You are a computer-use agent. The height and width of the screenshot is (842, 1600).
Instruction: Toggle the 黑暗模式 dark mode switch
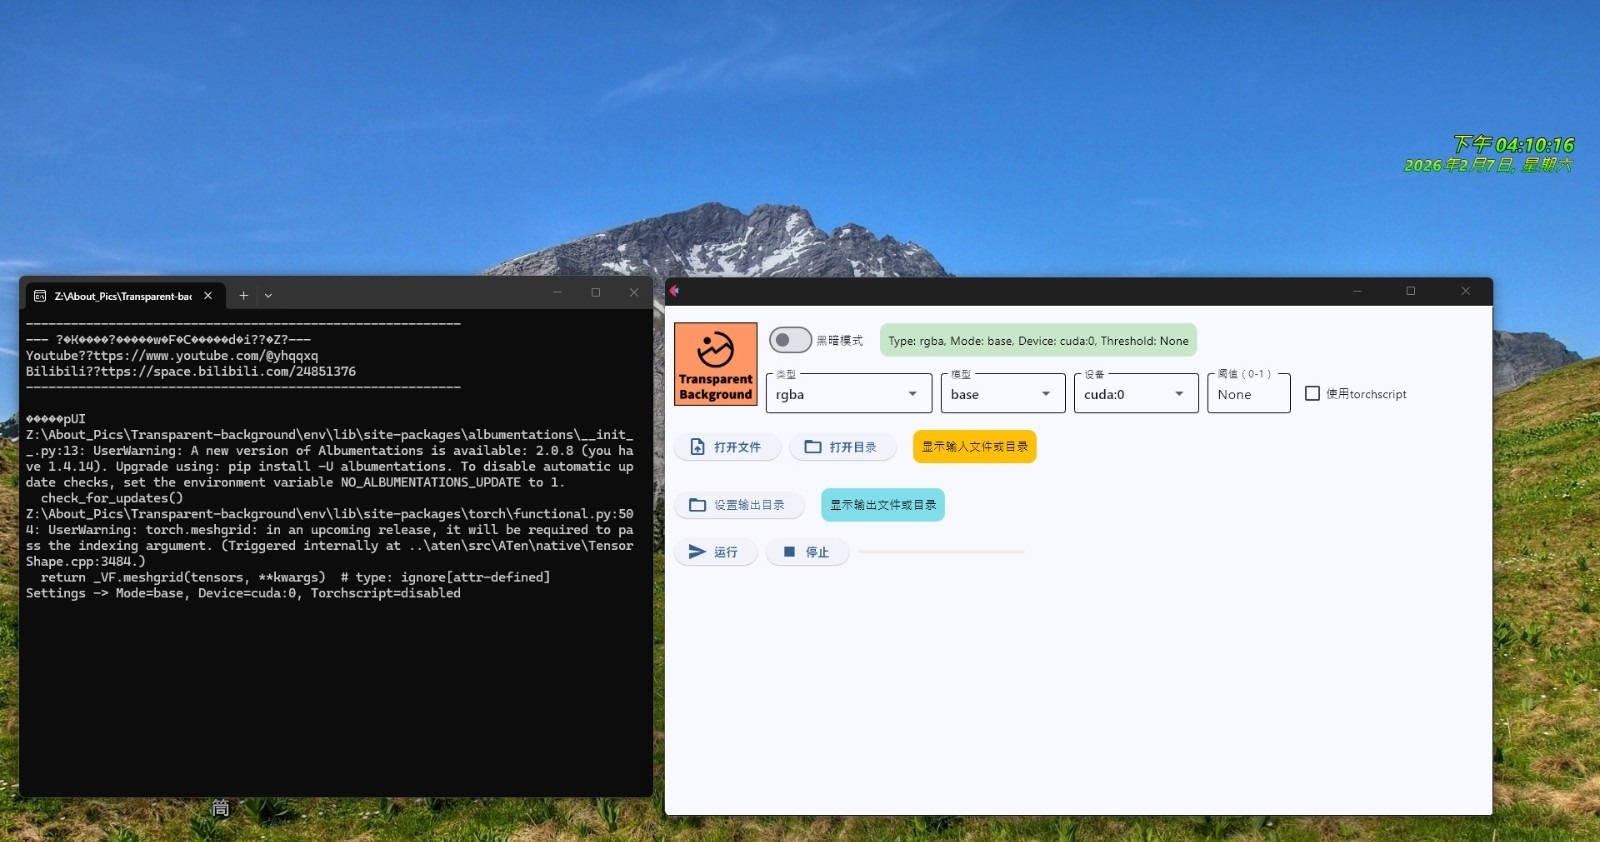790,340
